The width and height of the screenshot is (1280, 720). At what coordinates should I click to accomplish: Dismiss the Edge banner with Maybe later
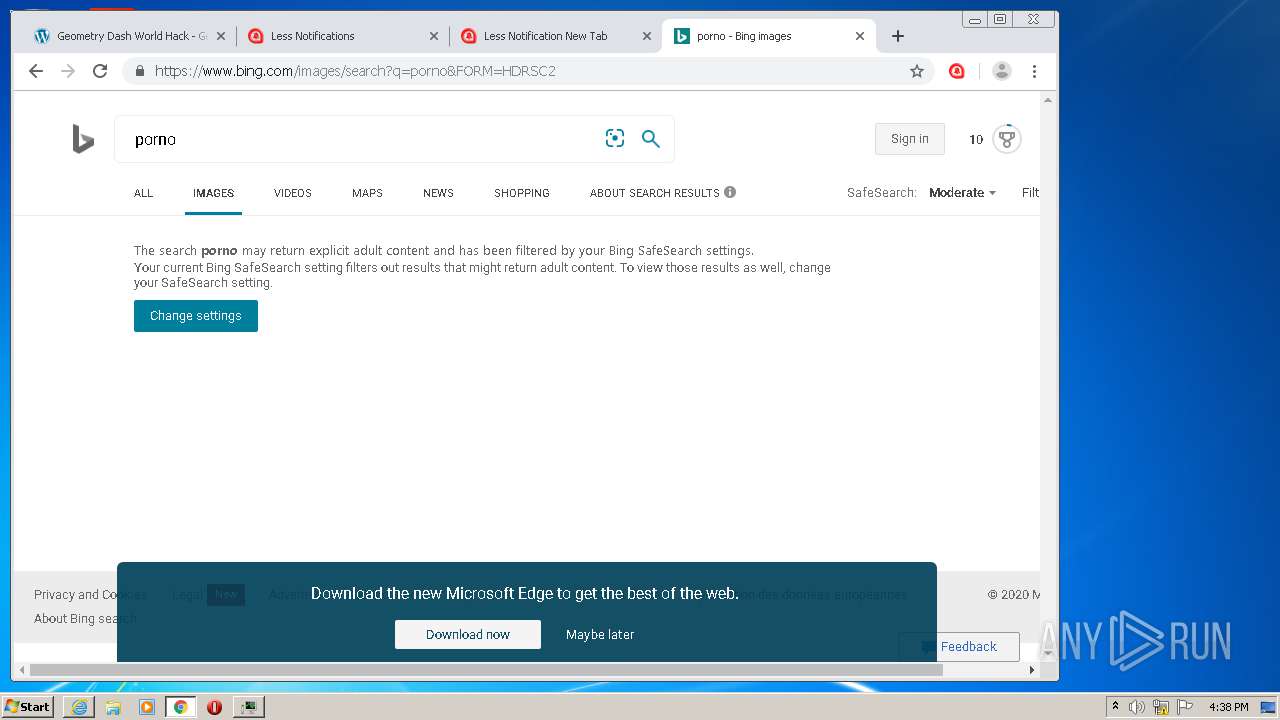[x=600, y=634]
